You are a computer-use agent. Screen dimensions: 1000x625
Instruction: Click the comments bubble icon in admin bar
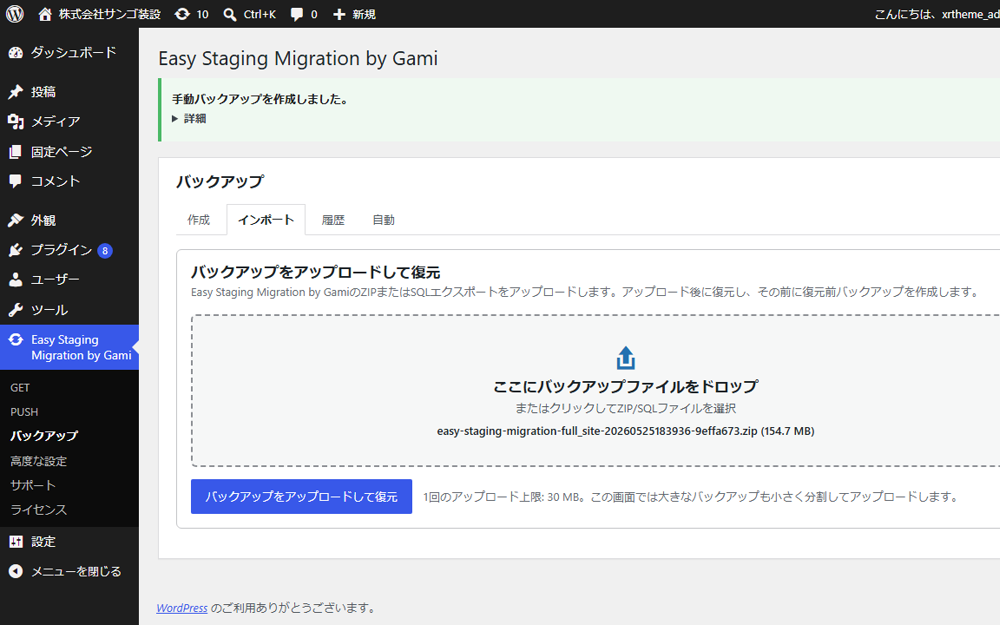pyautogui.click(x=297, y=15)
